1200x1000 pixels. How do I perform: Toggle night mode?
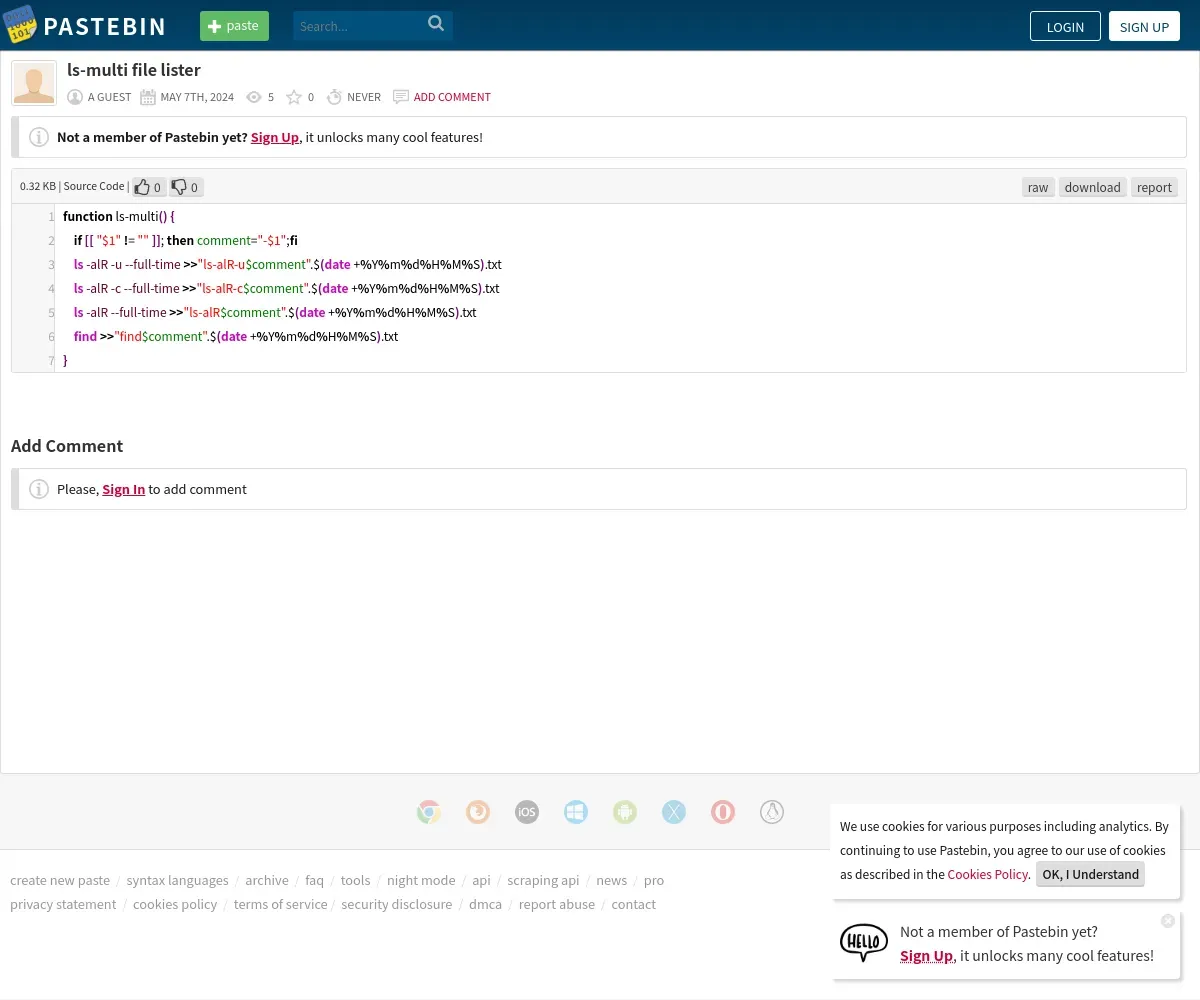point(421,880)
